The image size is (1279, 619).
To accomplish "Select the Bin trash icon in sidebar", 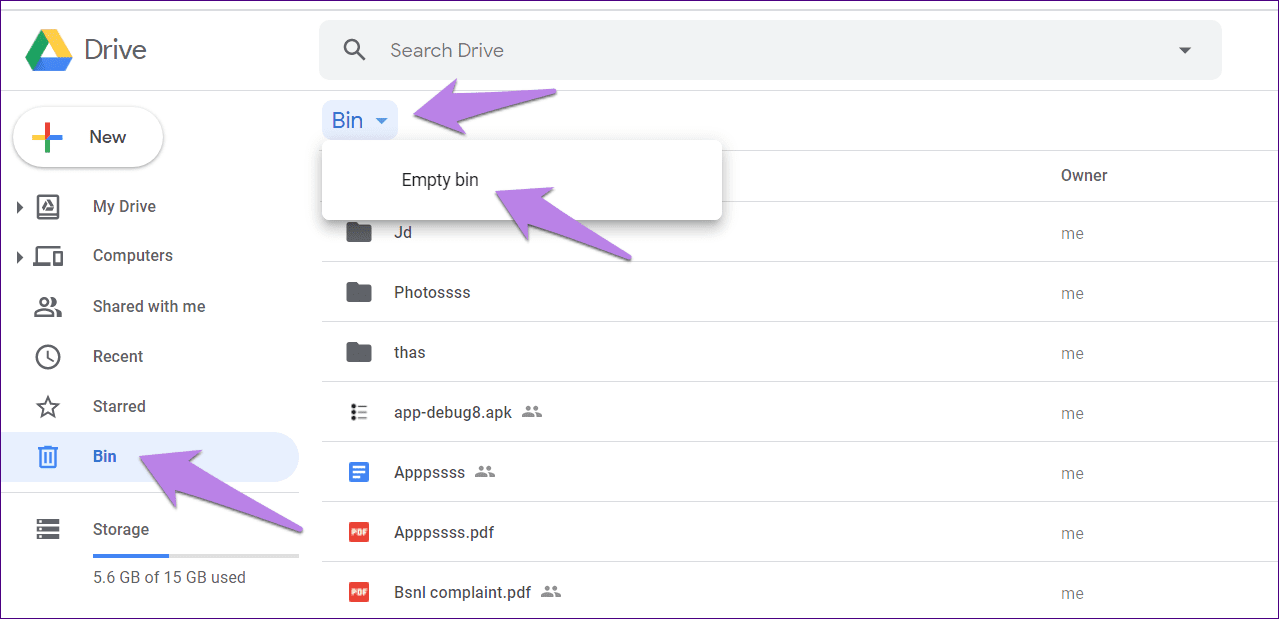I will pyautogui.click(x=48, y=457).
